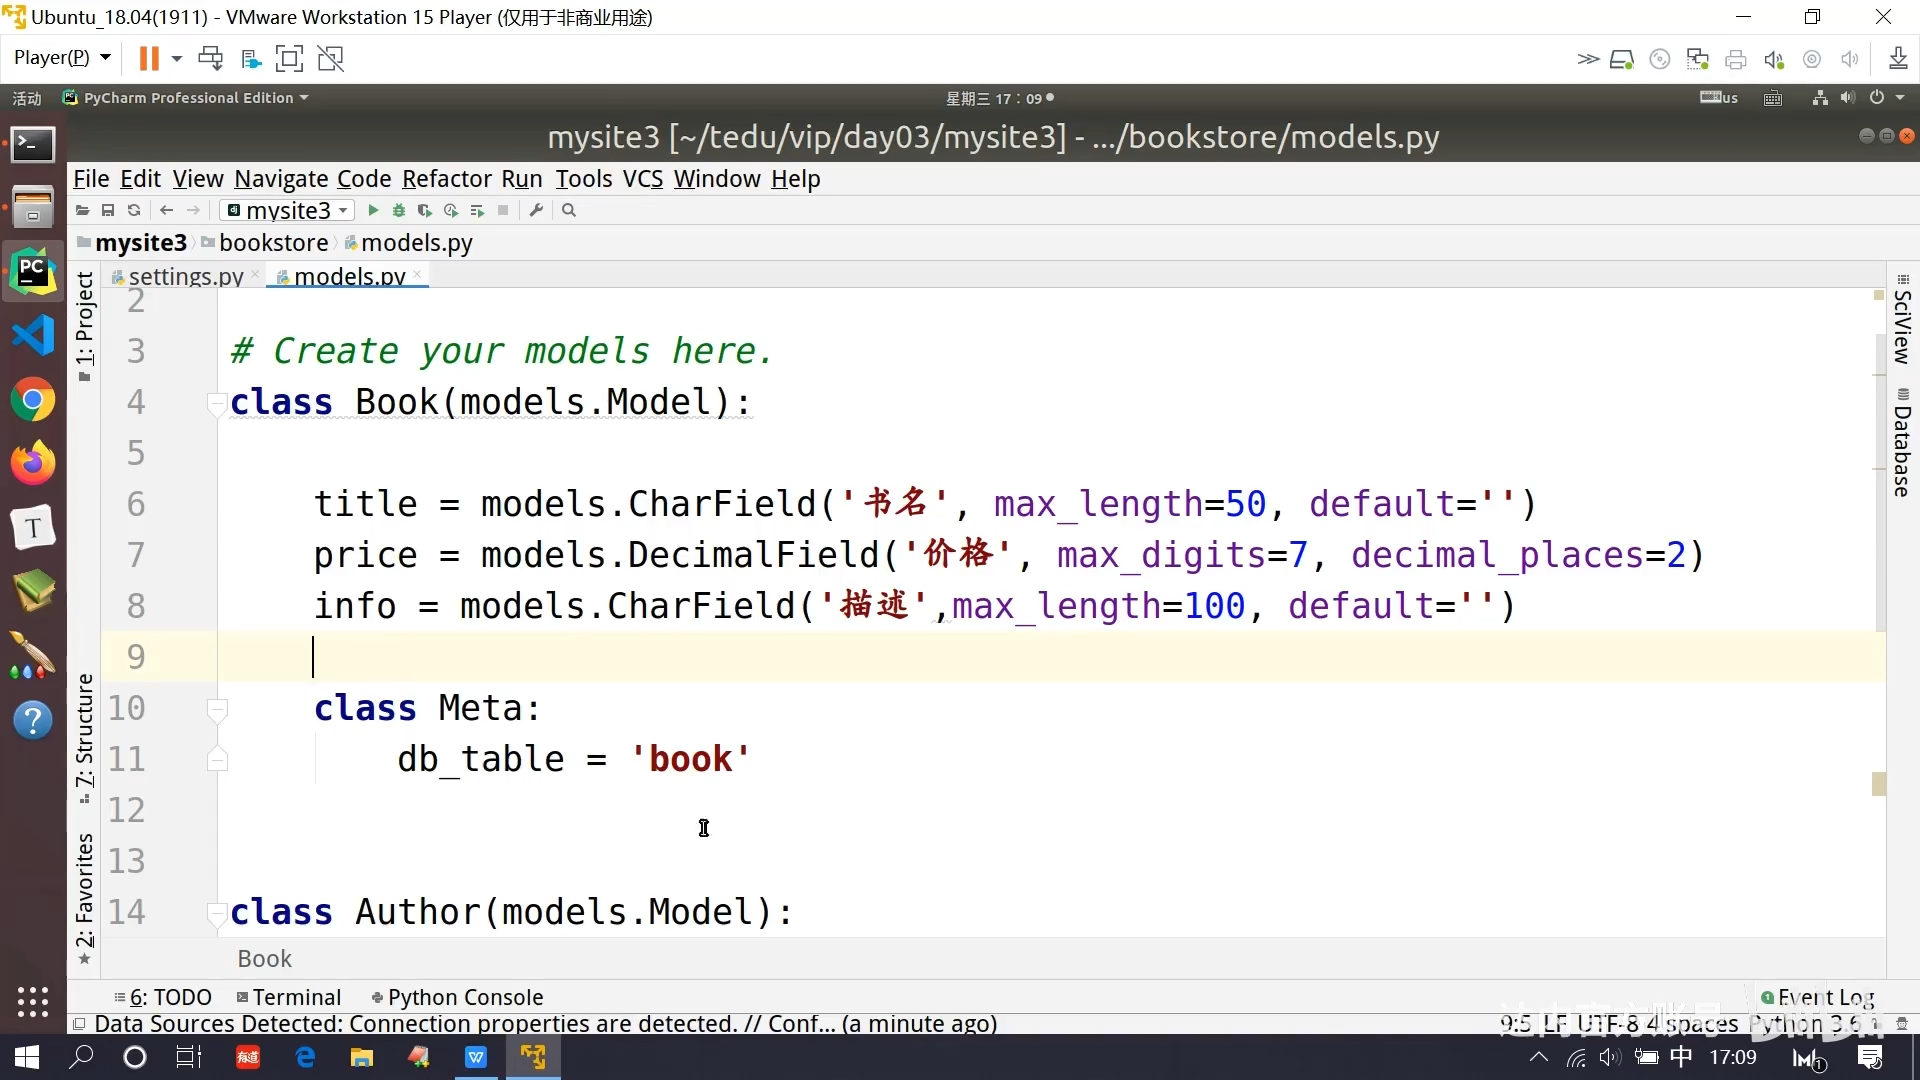Close the settings.py tab
1920x1080 pixels.
(255, 274)
